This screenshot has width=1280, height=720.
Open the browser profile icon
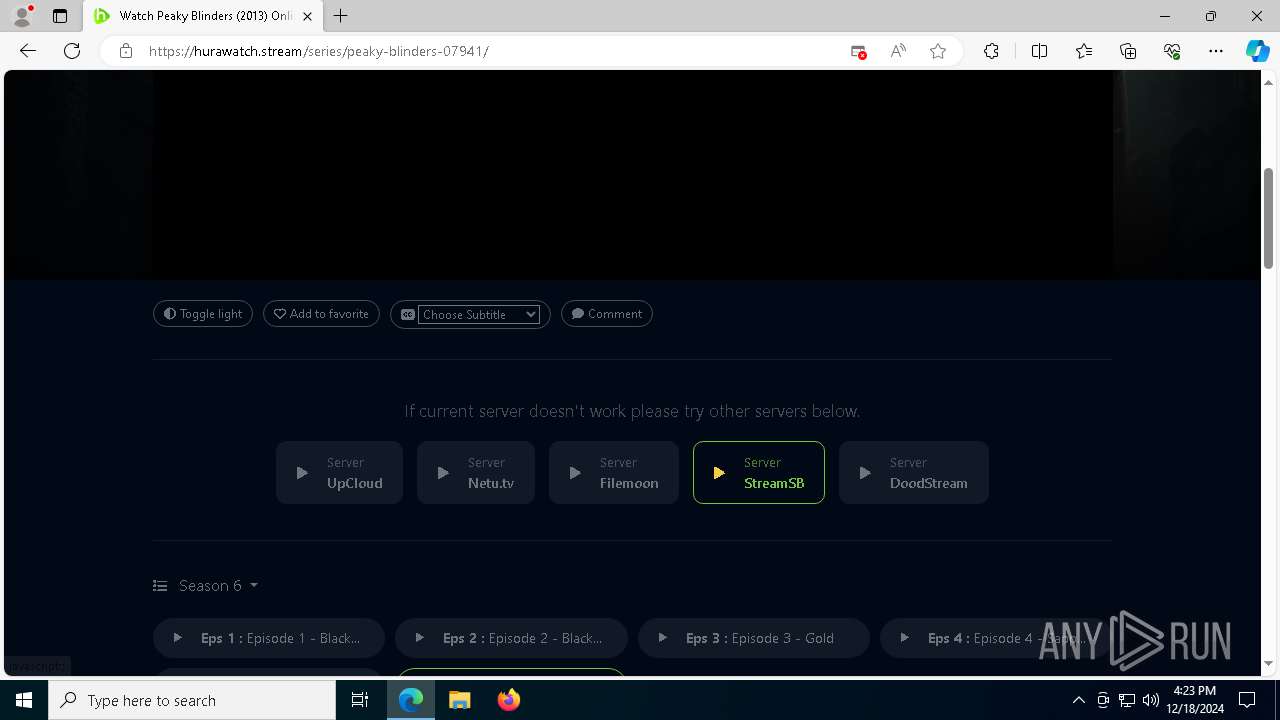pos(22,16)
